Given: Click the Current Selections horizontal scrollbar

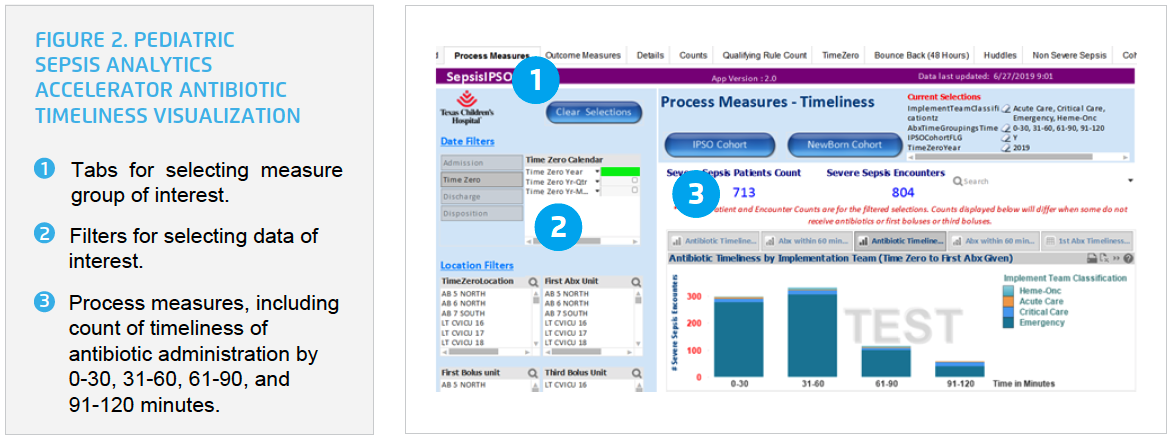Looking at the screenshot, I should pyautogui.click(x=1018, y=157).
